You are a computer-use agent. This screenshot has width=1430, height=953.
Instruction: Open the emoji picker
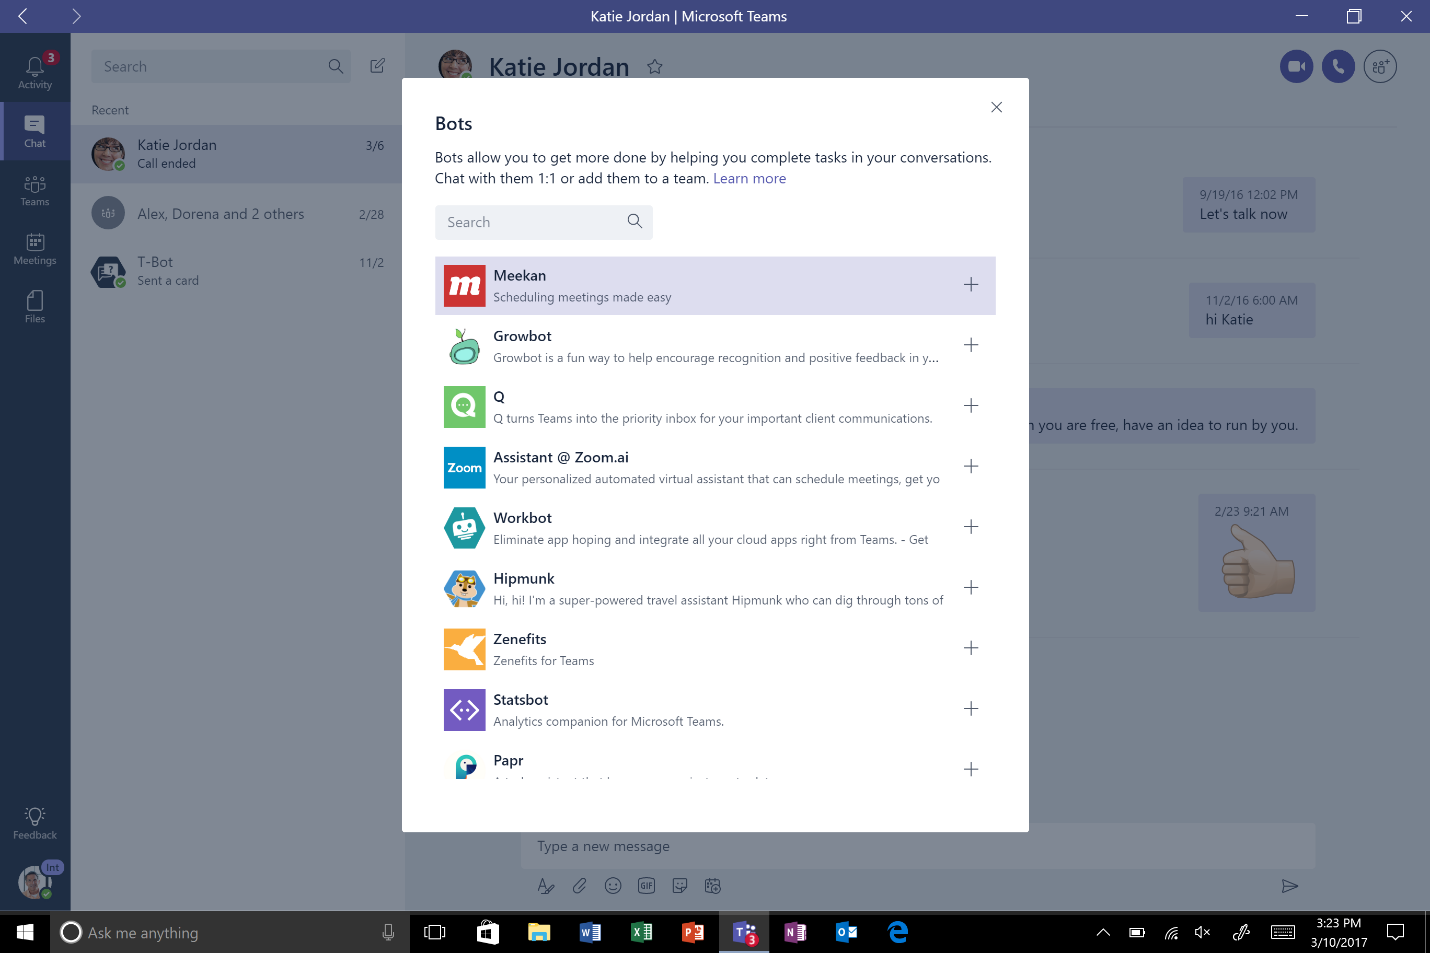(x=613, y=885)
